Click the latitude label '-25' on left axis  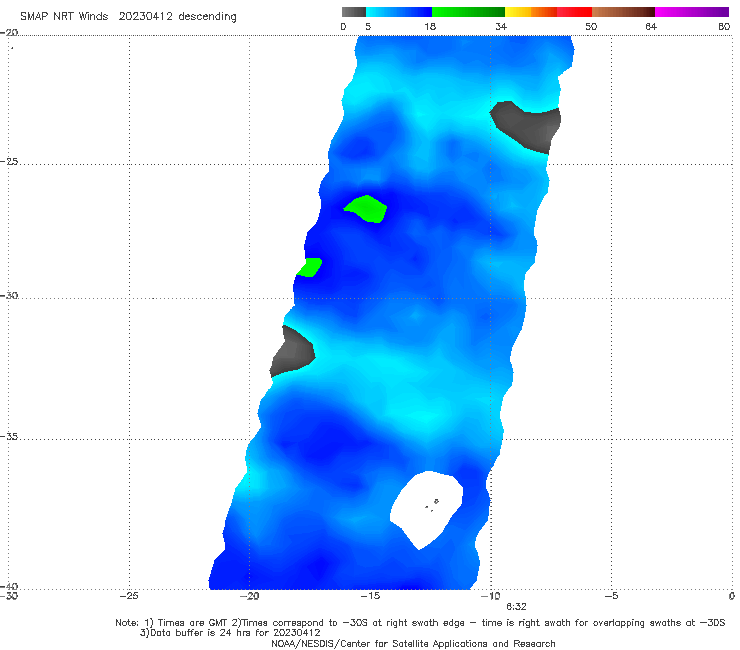pos(9,161)
